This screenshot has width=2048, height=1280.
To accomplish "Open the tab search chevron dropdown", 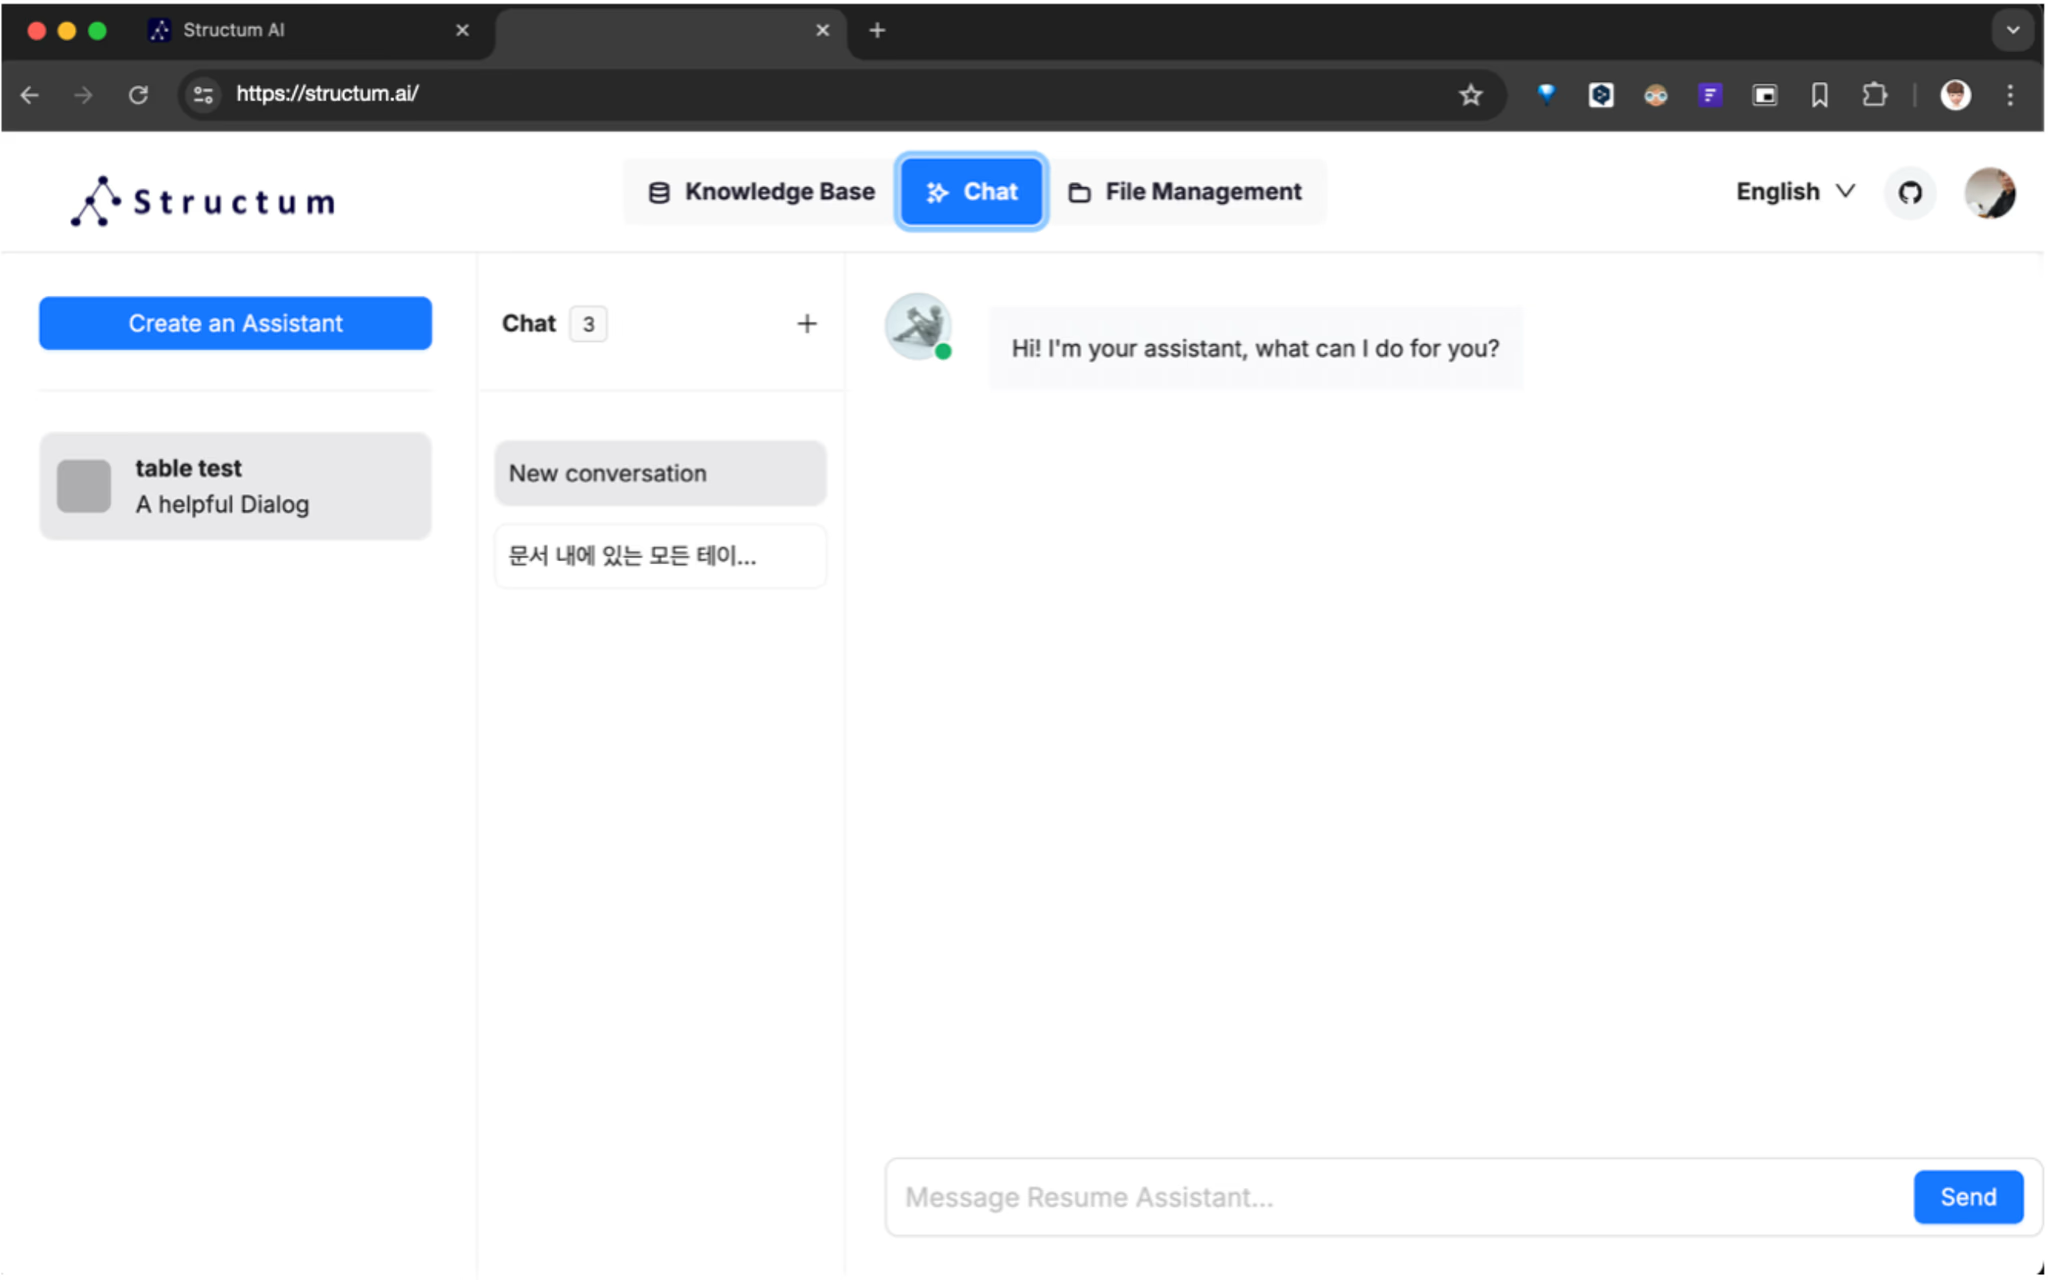I will (2012, 30).
